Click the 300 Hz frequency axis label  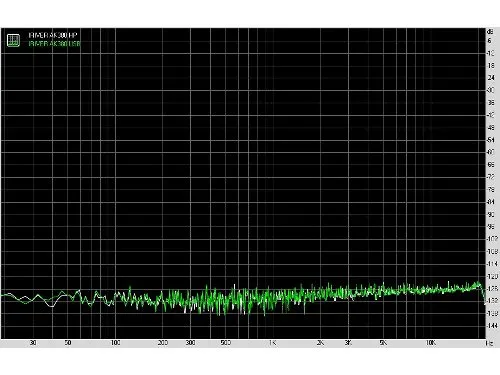[x=190, y=343]
